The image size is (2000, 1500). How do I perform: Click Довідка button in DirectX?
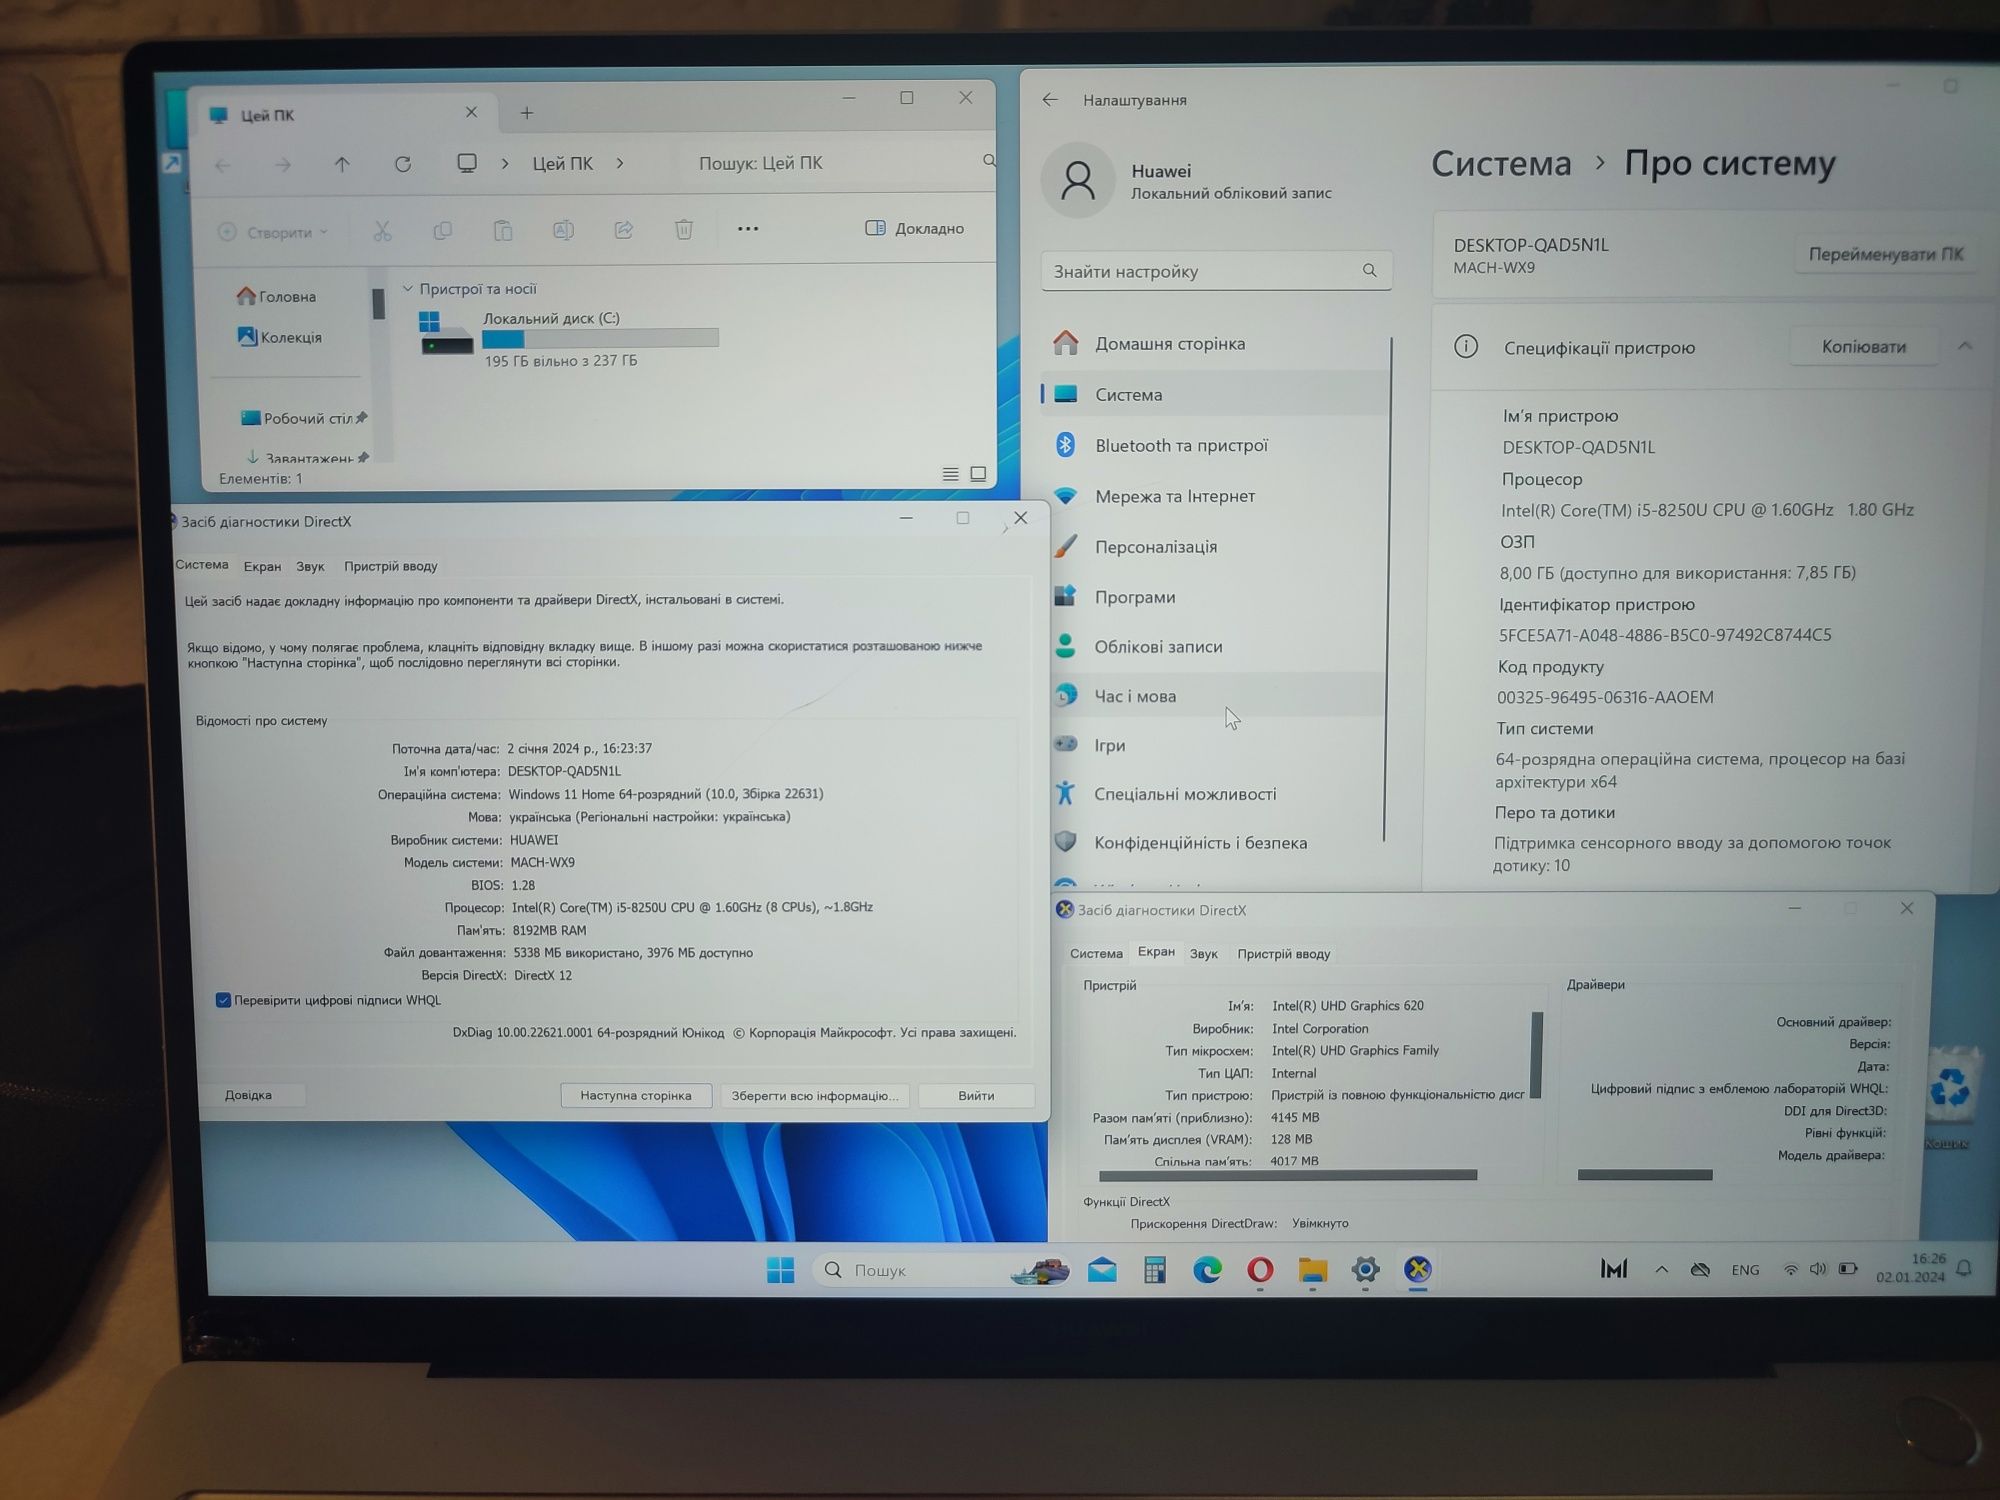click(248, 1095)
